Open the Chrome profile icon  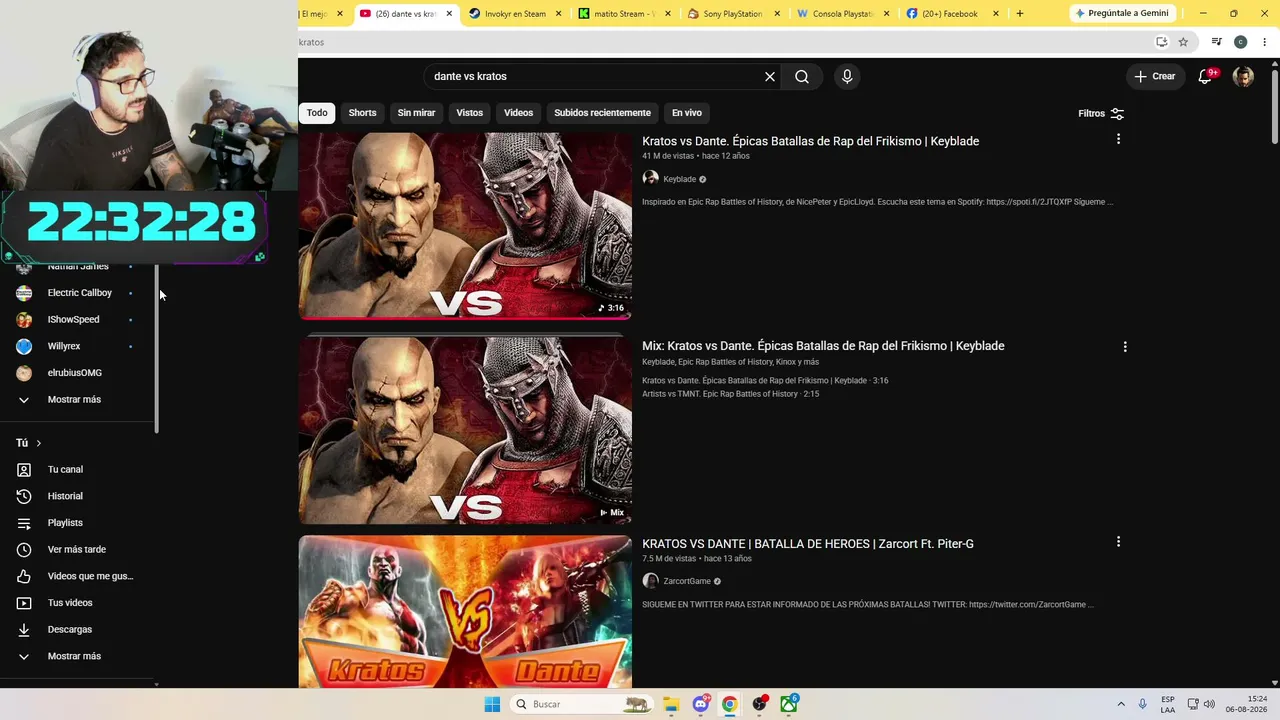[1240, 42]
